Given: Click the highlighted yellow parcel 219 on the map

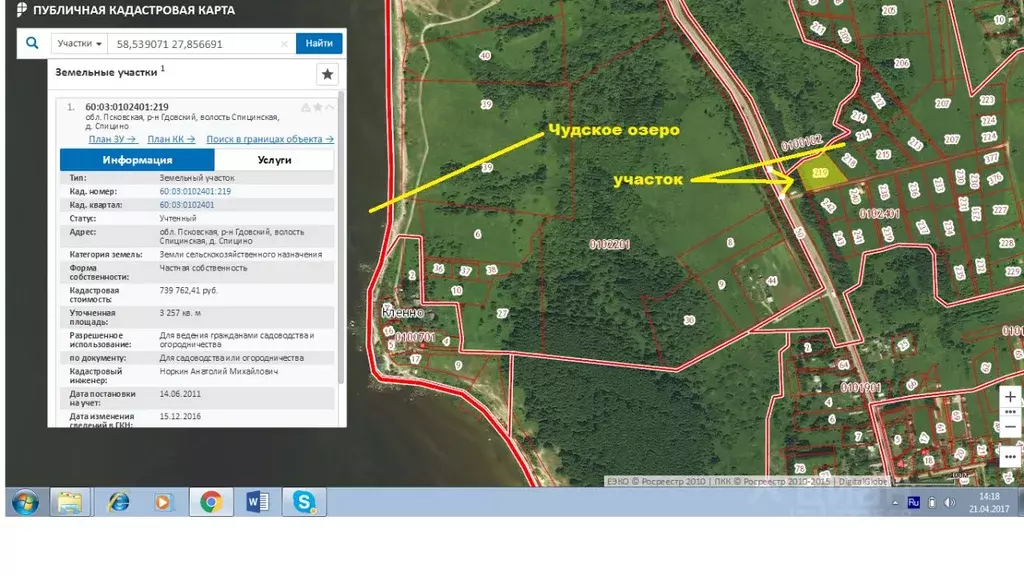Looking at the screenshot, I should pyautogui.click(x=820, y=172).
